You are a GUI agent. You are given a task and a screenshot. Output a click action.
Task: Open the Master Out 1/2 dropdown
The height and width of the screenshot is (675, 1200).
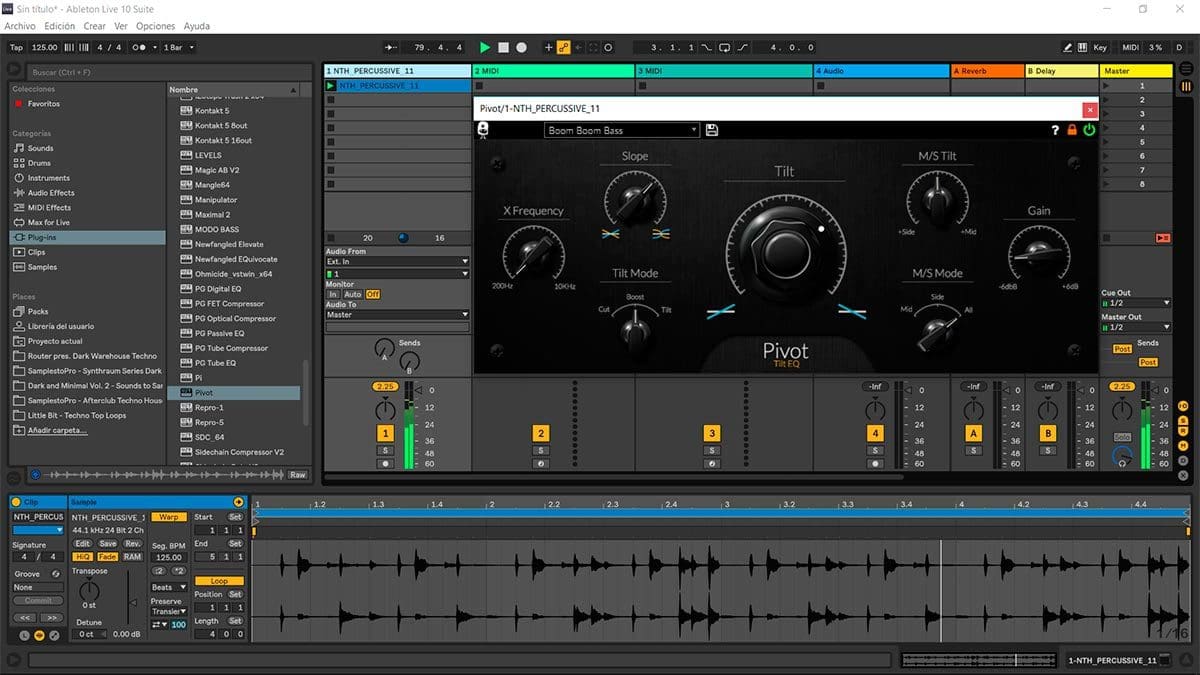click(x=1135, y=327)
